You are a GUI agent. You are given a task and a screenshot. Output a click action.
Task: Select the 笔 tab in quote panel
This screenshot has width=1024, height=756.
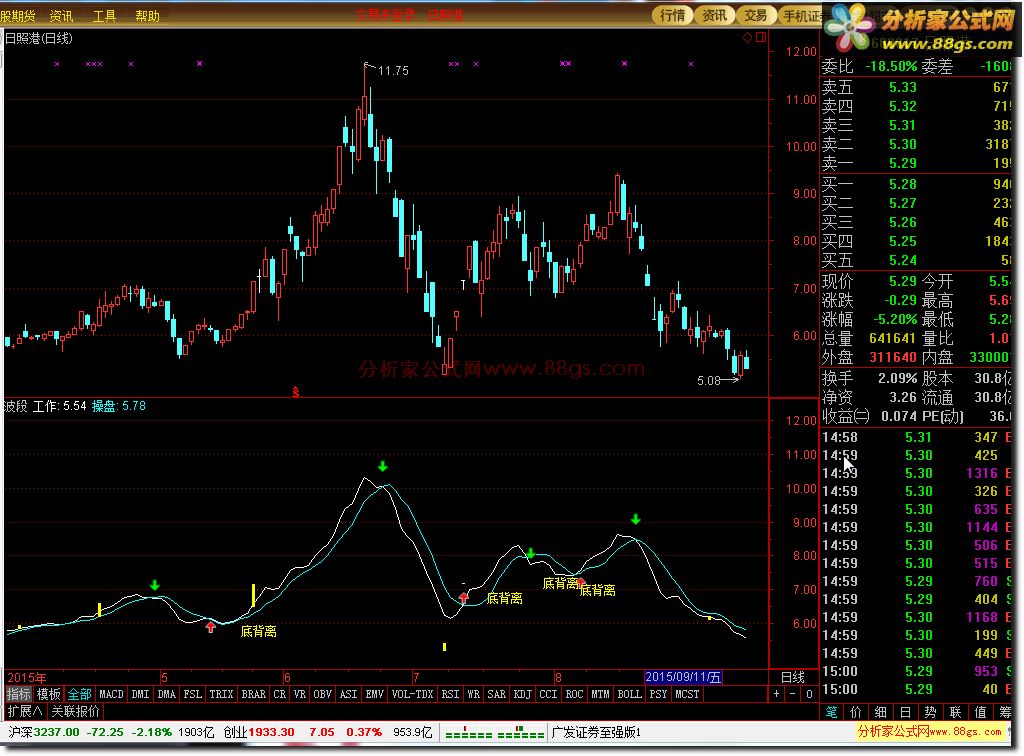[x=831, y=712]
